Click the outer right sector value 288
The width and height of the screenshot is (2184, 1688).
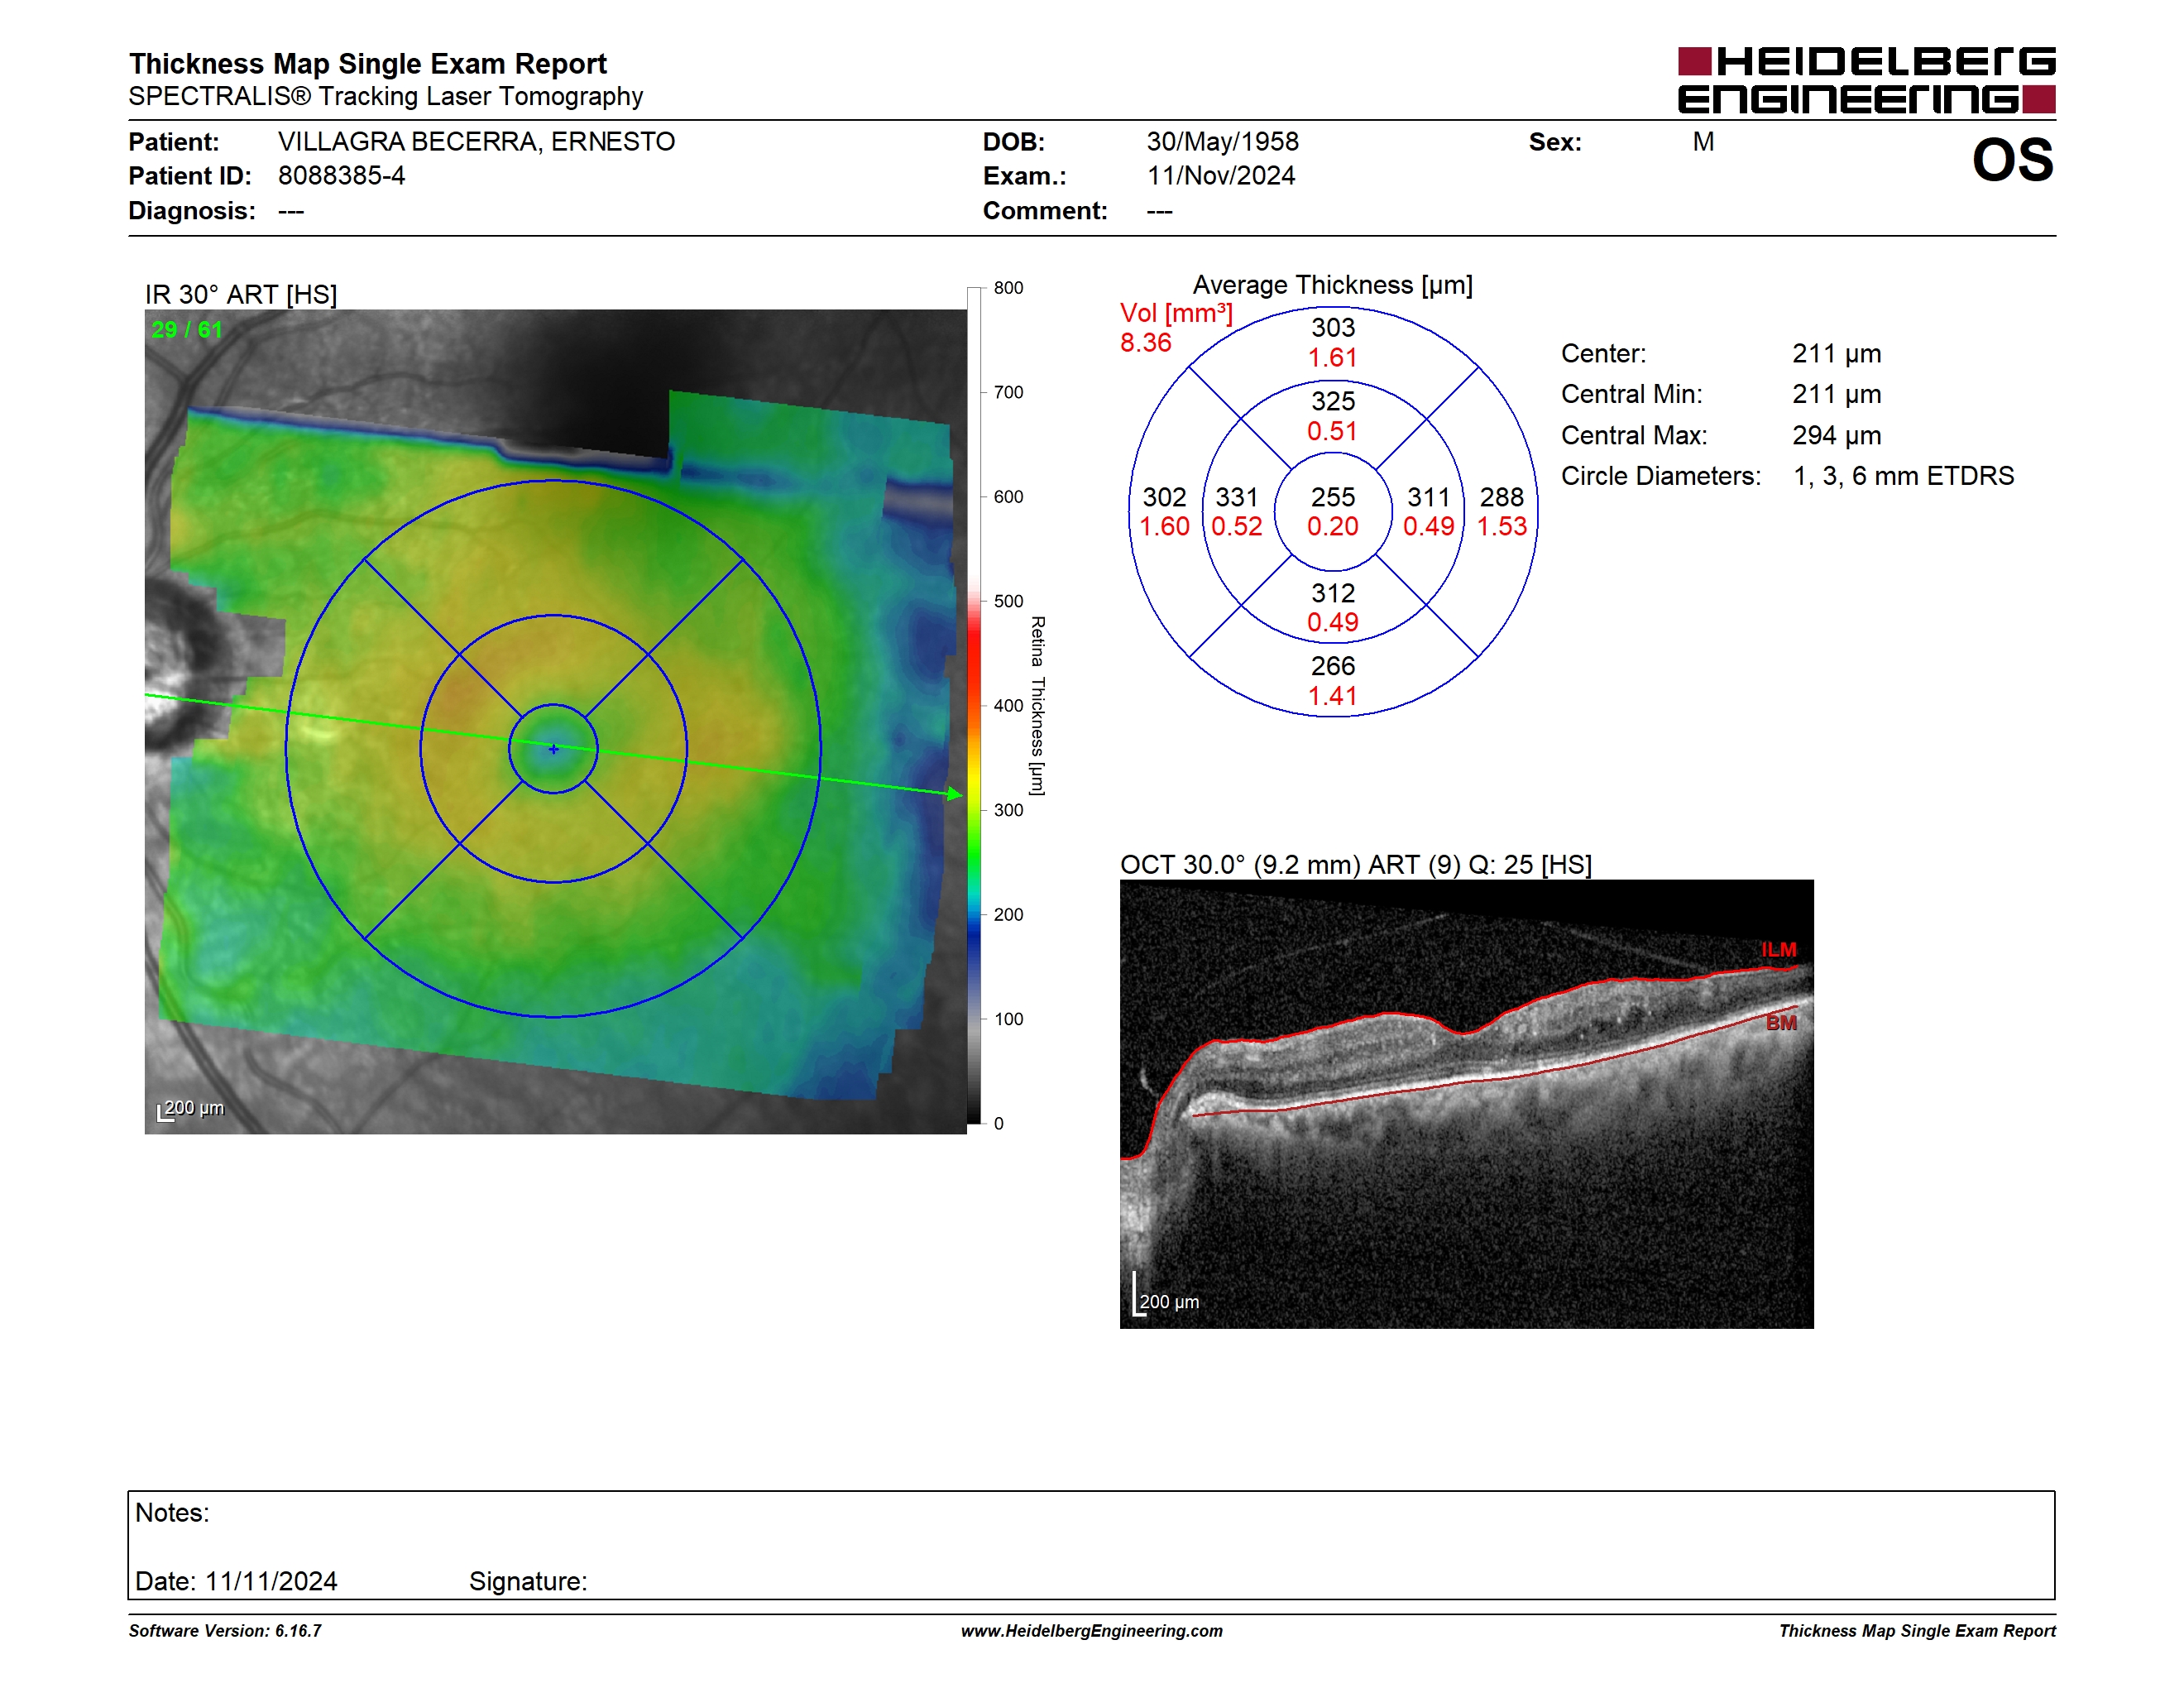click(x=1501, y=497)
